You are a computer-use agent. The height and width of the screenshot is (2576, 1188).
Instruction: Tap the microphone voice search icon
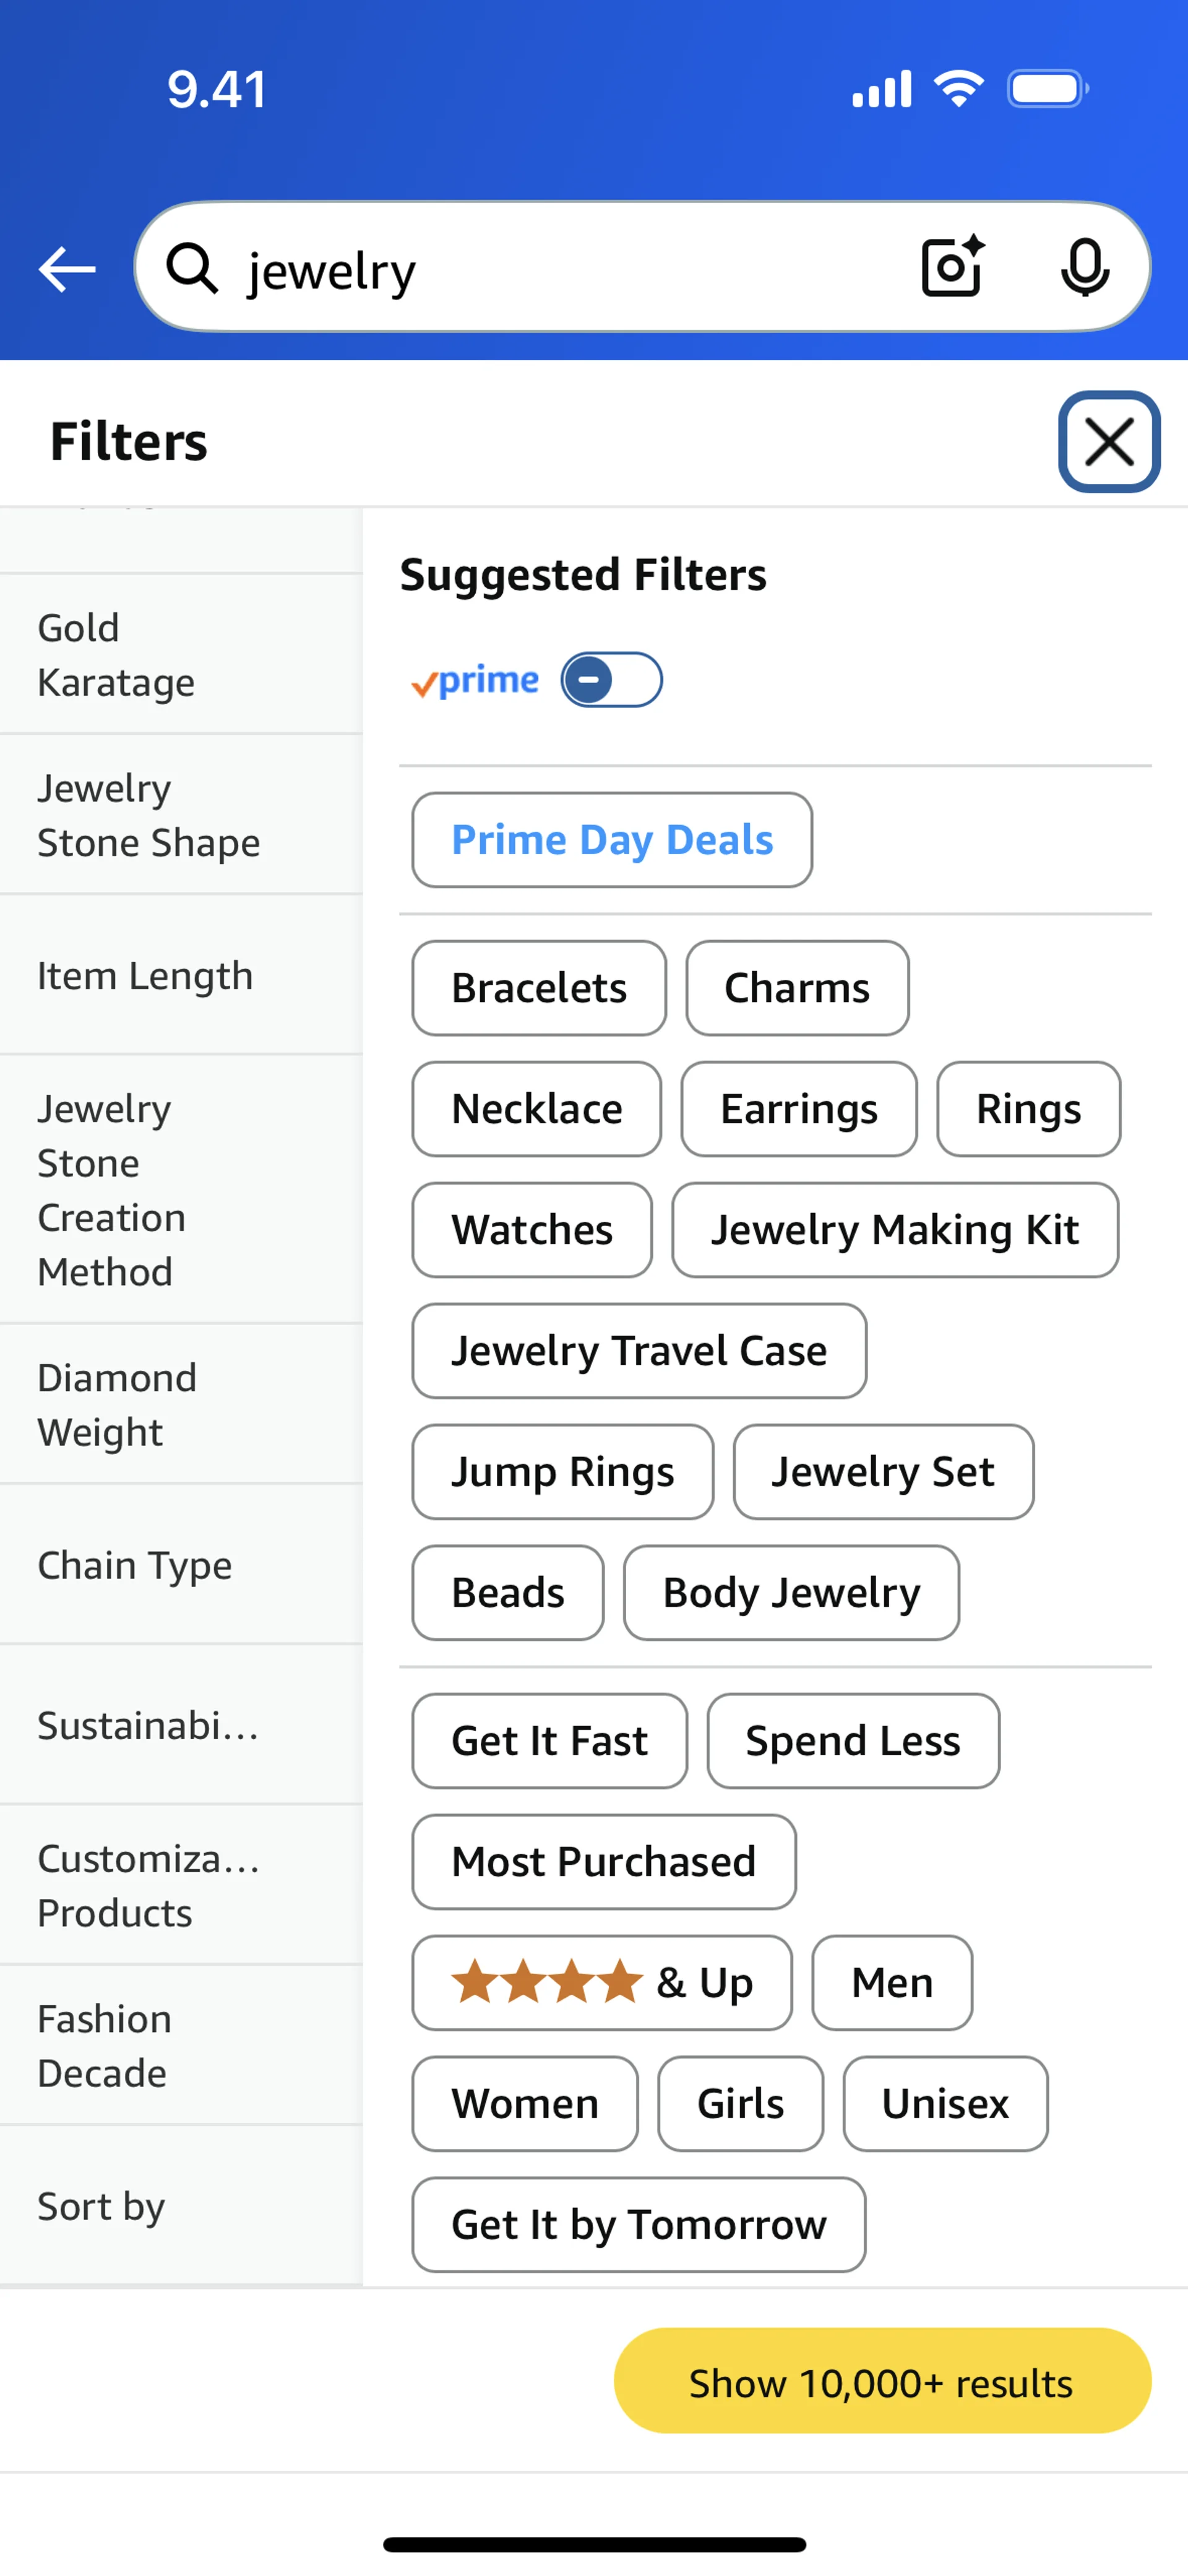pyautogui.click(x=1084, y=268)
